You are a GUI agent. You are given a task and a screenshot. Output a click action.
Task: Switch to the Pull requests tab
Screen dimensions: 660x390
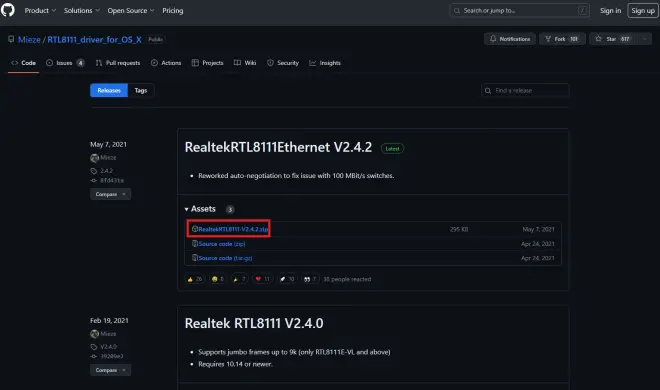[x=118, y=63]
